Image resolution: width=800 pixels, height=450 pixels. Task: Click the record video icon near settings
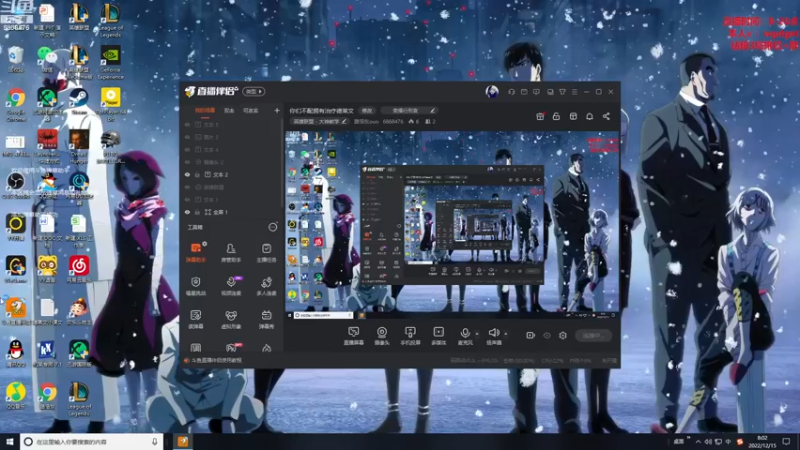[531, 335]
